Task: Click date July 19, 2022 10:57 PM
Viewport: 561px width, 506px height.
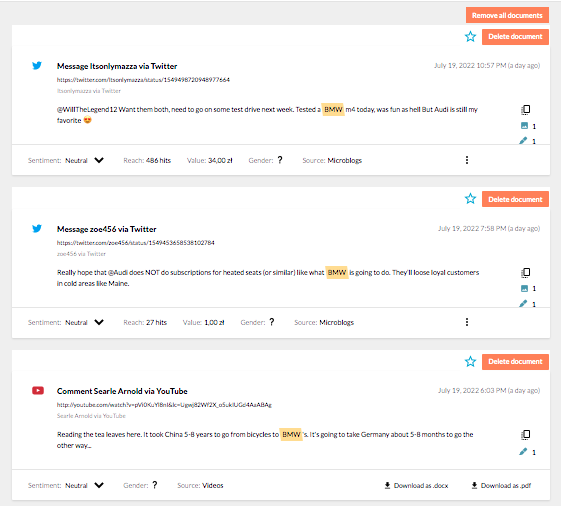Action: pyautogui.click(x=487, y=65)
